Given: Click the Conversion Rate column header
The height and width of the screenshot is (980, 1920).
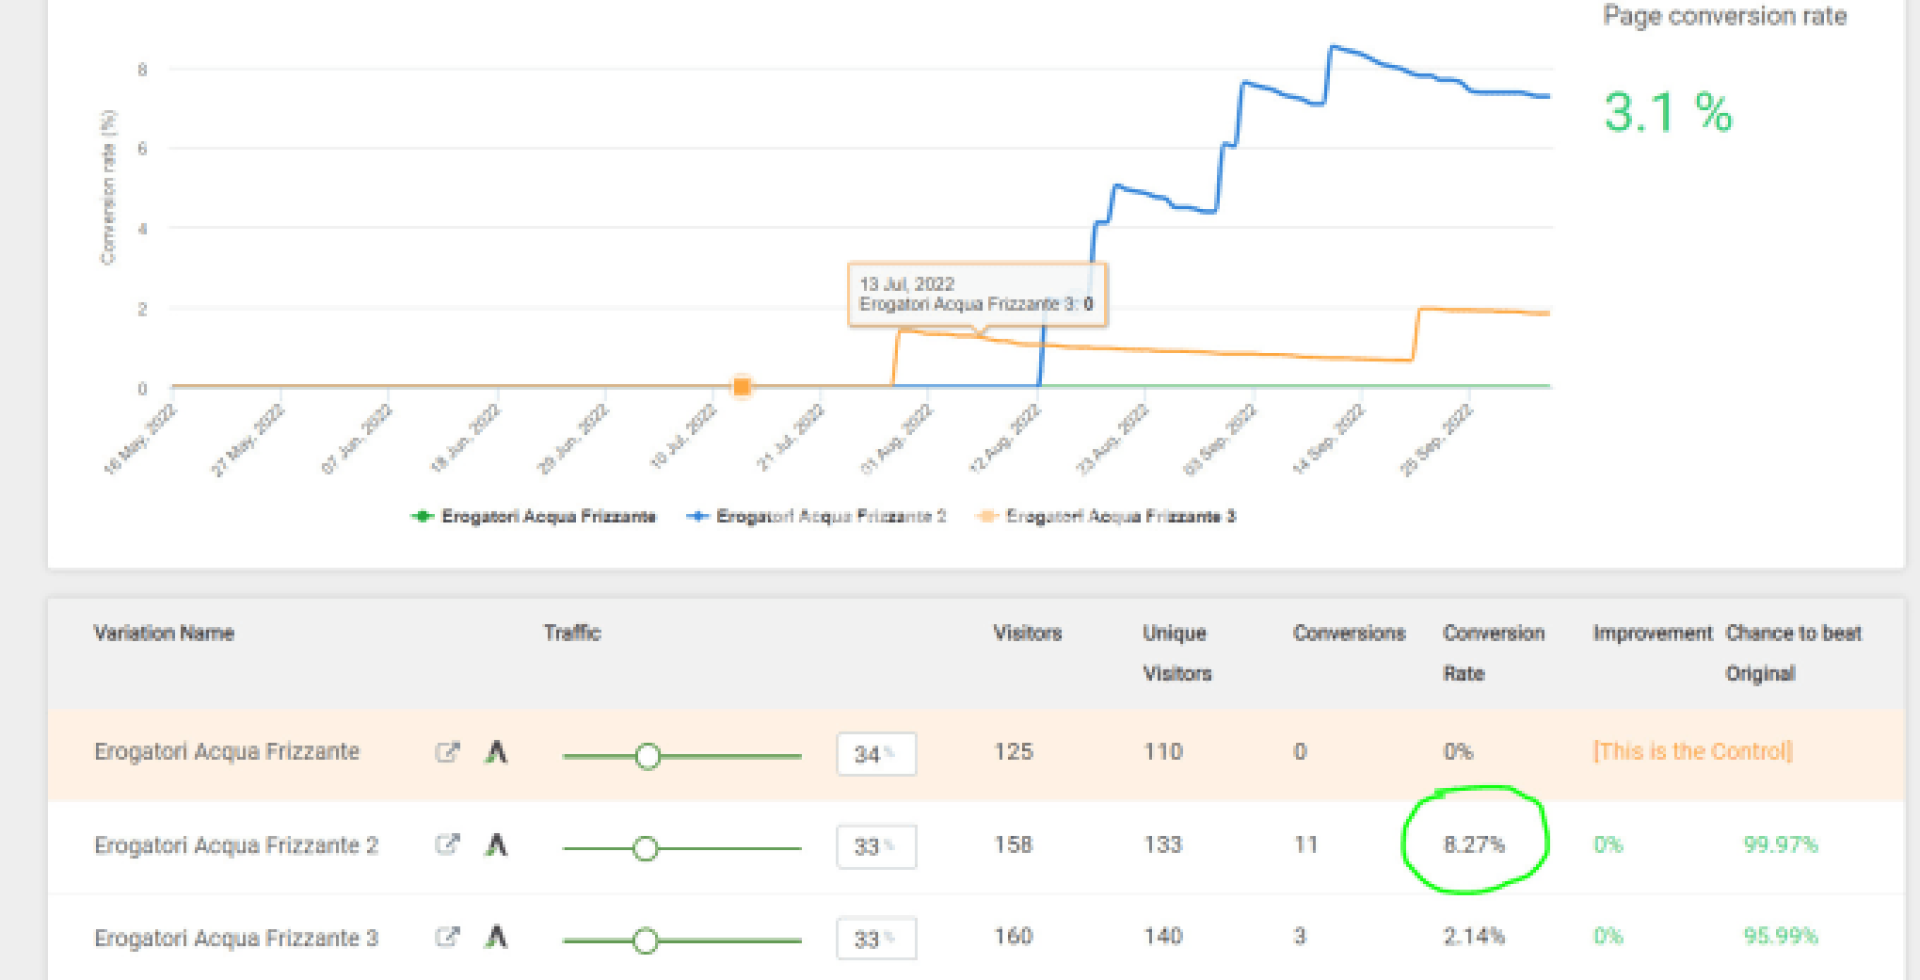Looking at the screenshot, I should point(1493,652).
